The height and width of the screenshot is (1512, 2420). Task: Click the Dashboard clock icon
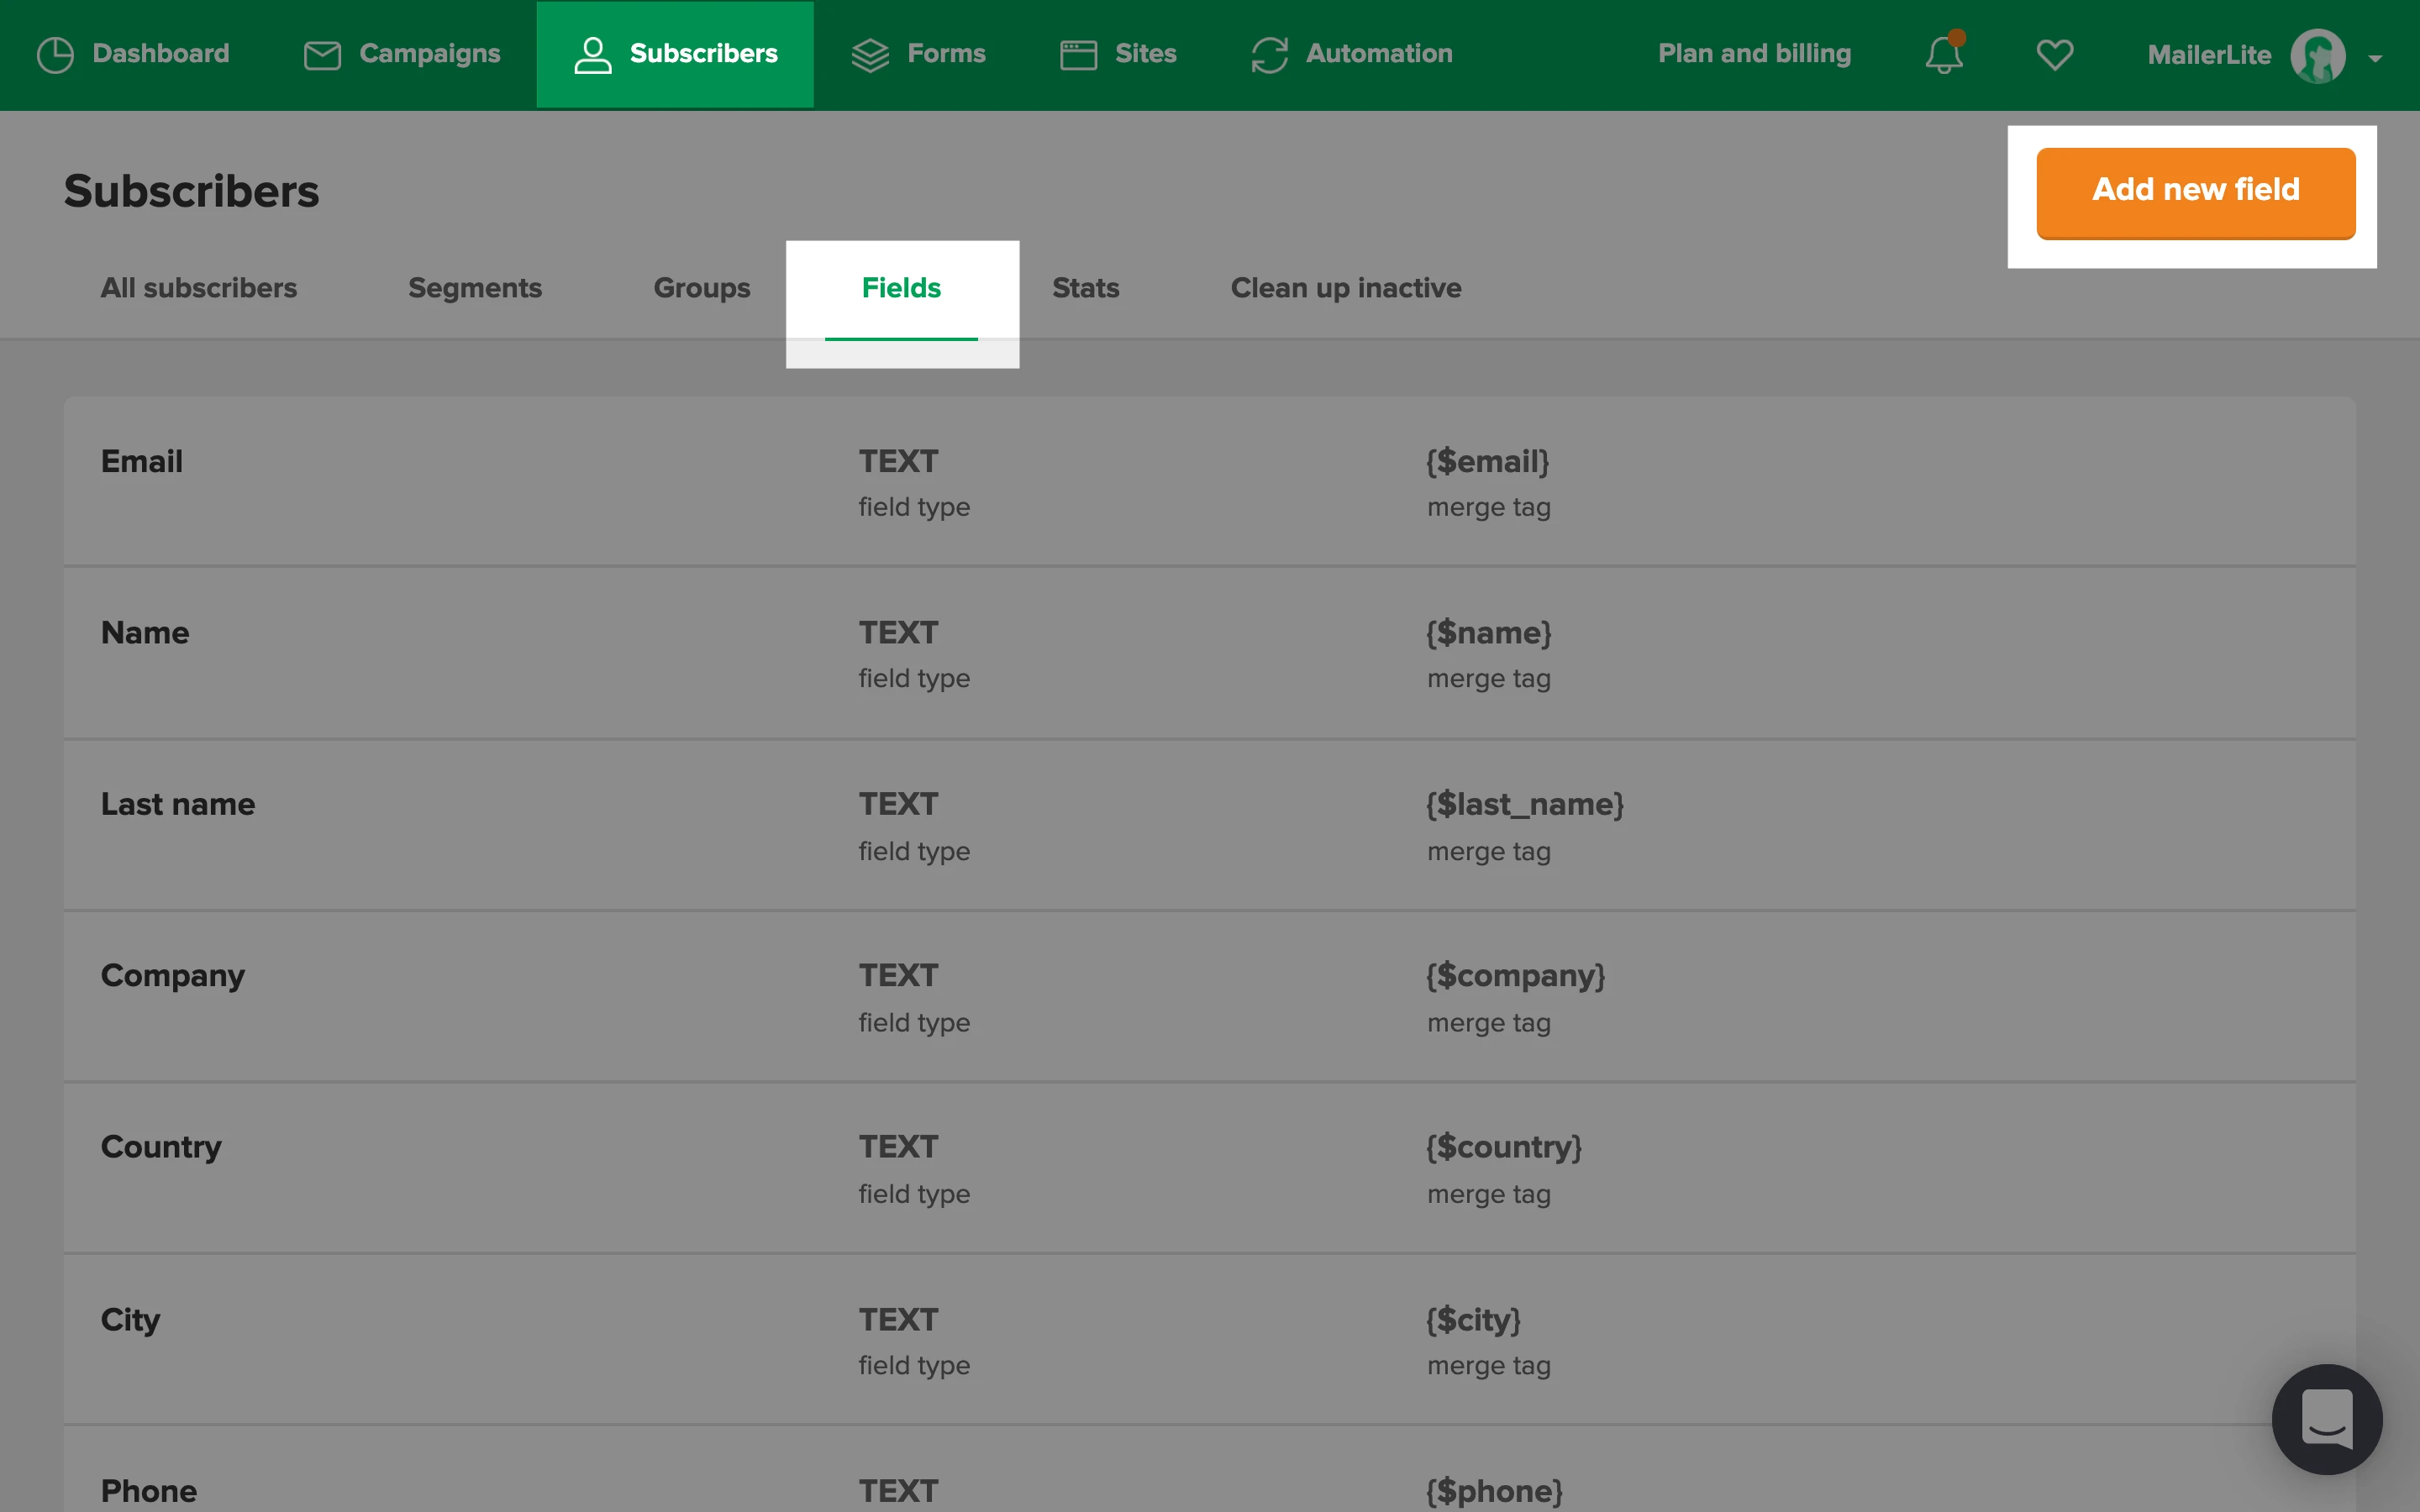(55, 54)
